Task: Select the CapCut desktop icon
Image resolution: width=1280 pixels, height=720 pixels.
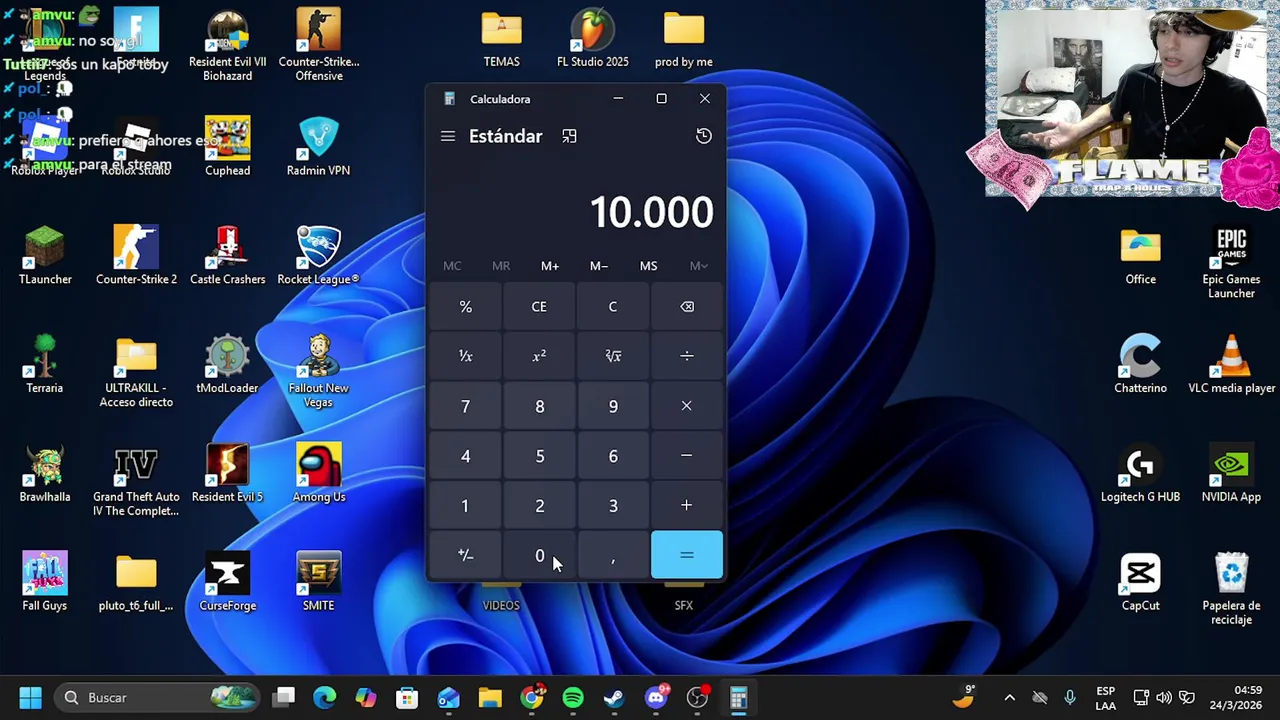Action: tap(1140, 582)
